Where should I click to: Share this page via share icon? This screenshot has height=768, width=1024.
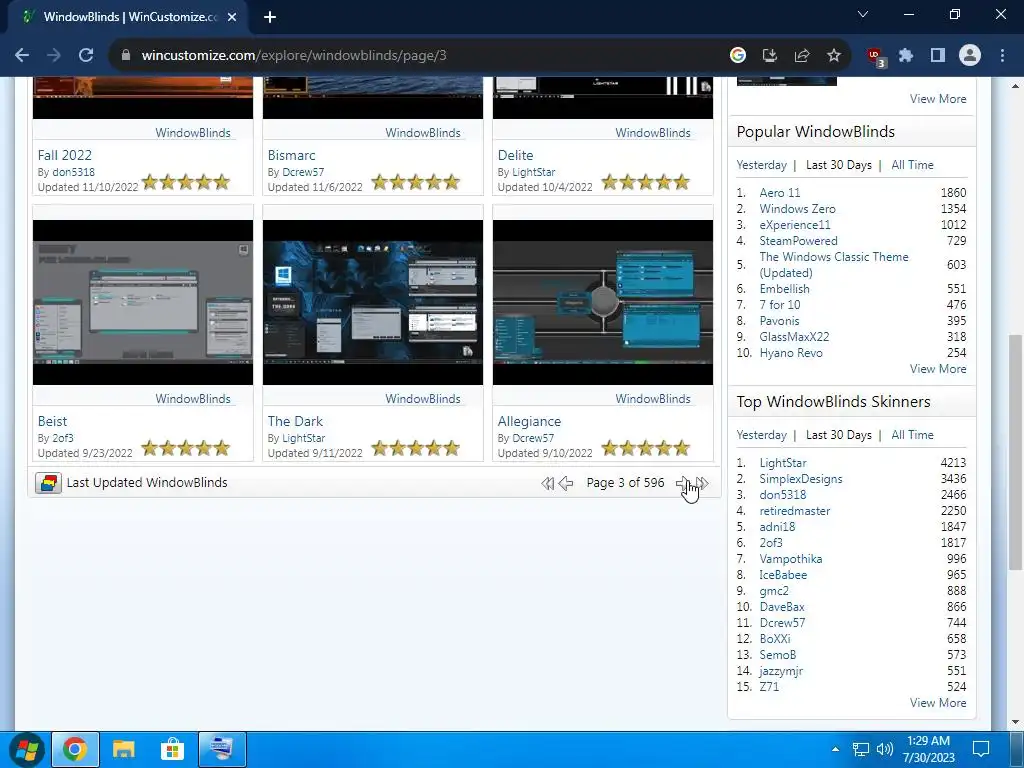point(802,56)
